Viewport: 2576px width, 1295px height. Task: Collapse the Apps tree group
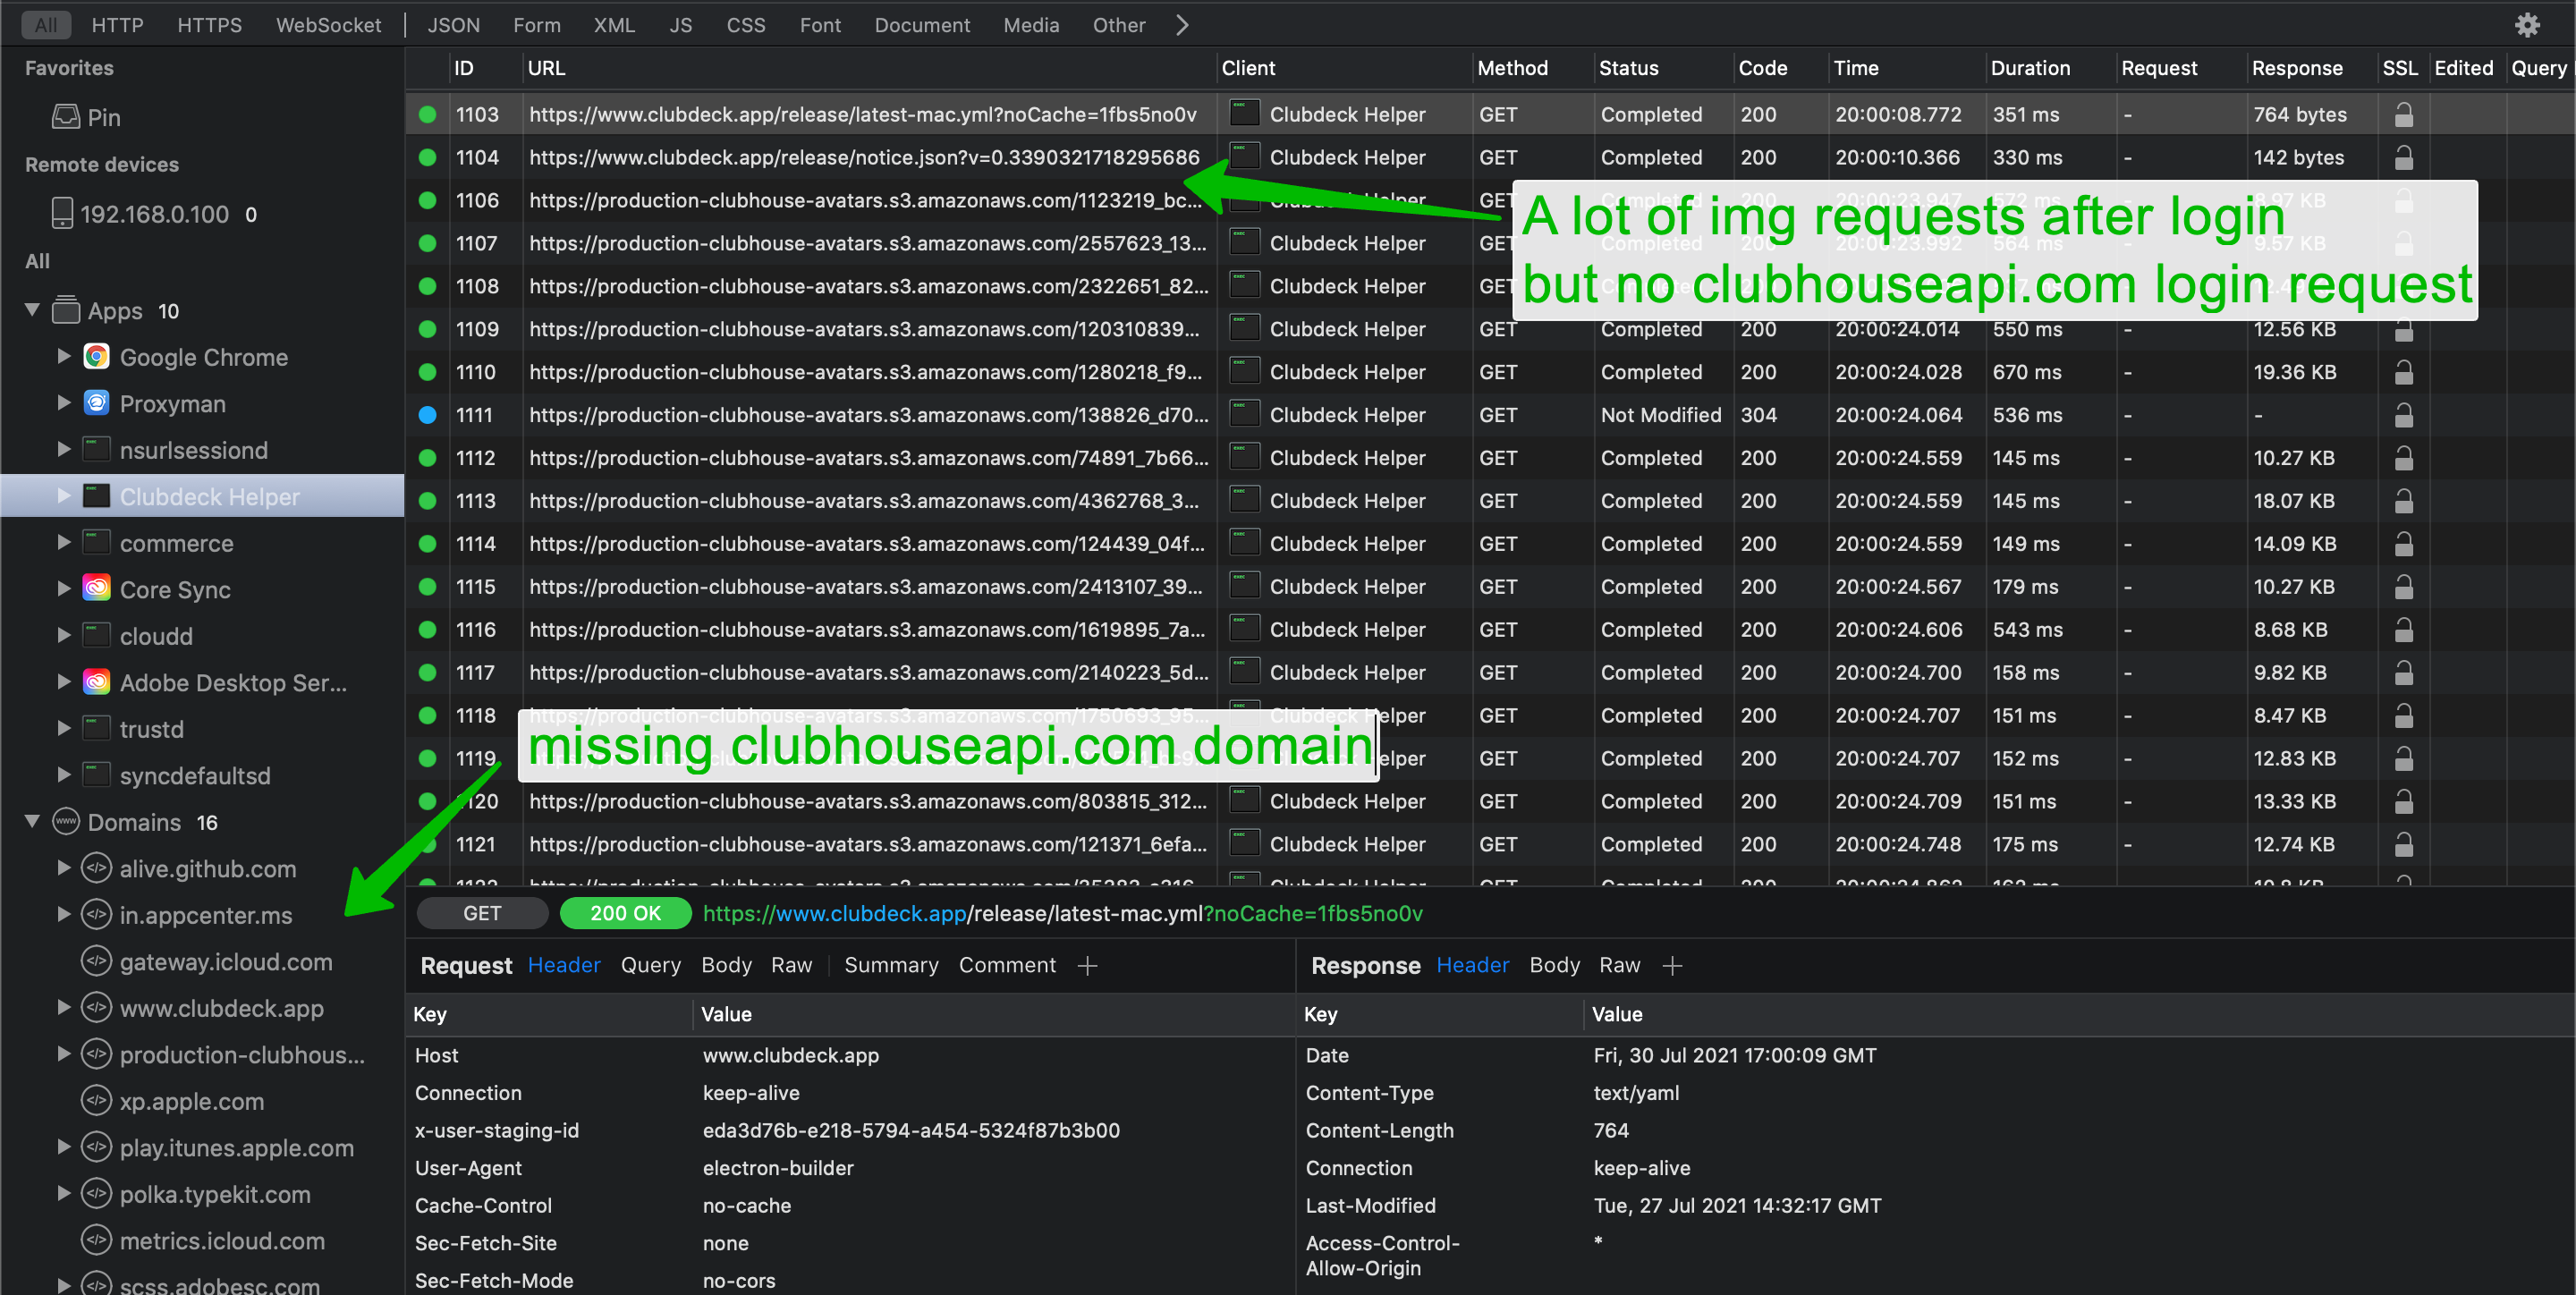click(x=32, y=310)
